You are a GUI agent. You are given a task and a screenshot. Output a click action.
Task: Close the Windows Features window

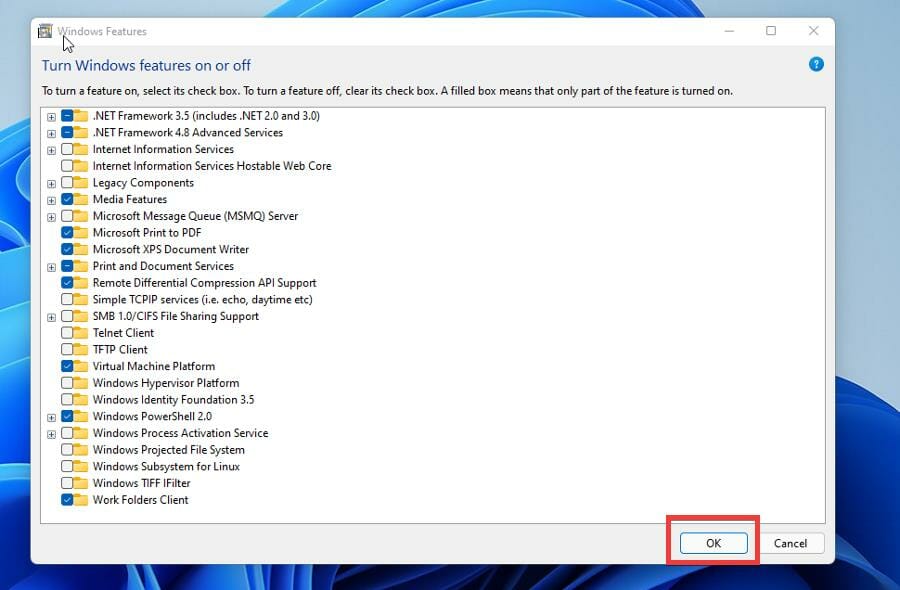pyautogui.click(x=813, y=31)
